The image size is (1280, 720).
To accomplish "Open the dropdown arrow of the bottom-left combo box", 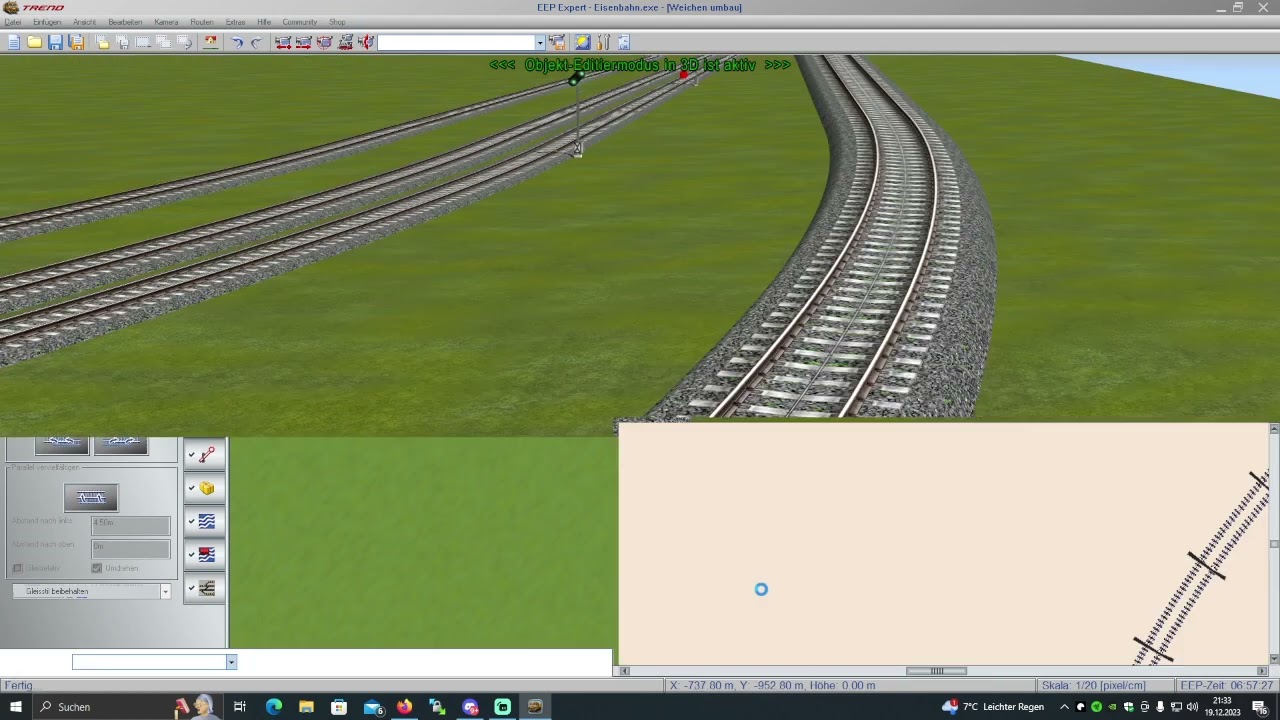I will [231, 662].
